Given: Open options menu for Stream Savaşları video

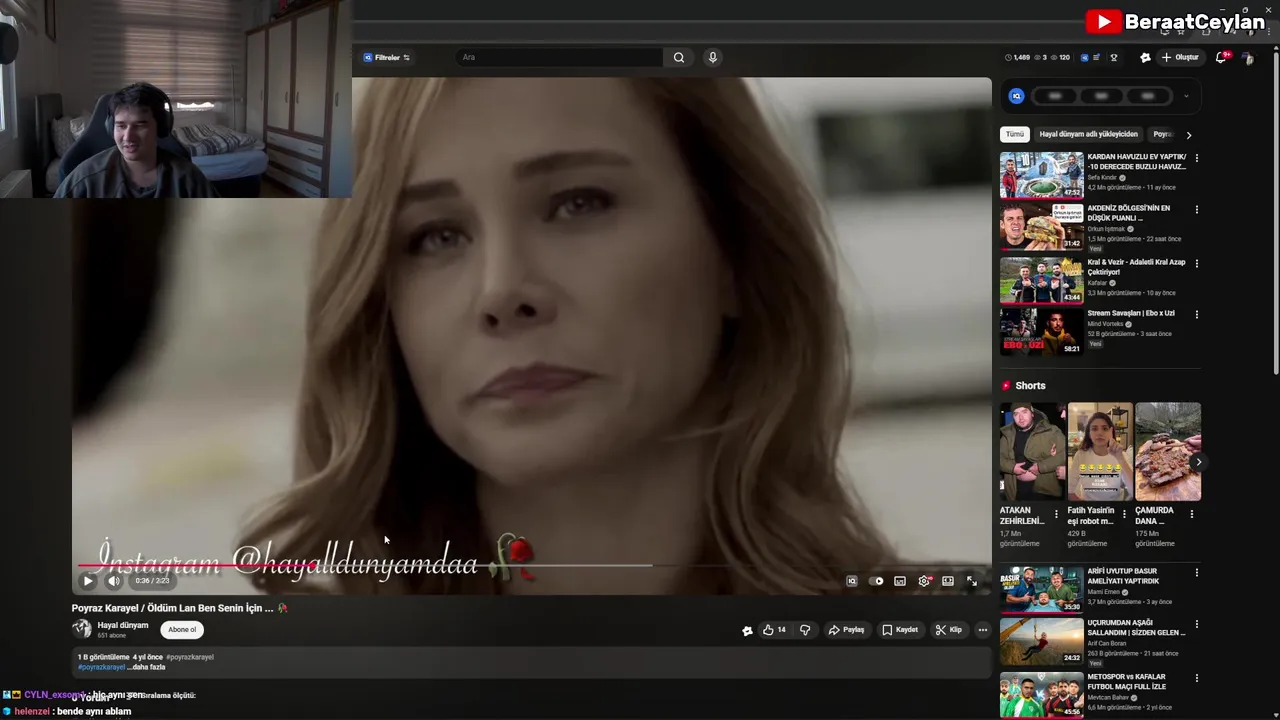Looking at the screenshot, I should tap(1196, 314).
